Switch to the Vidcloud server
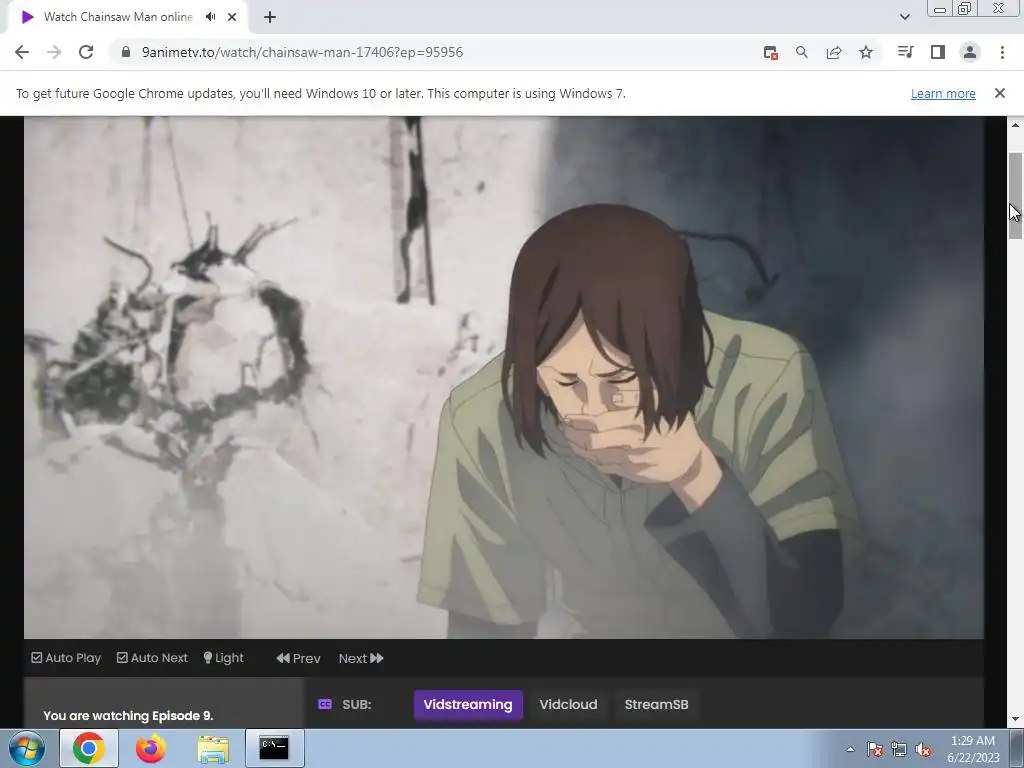 click(x=568, y=705)
